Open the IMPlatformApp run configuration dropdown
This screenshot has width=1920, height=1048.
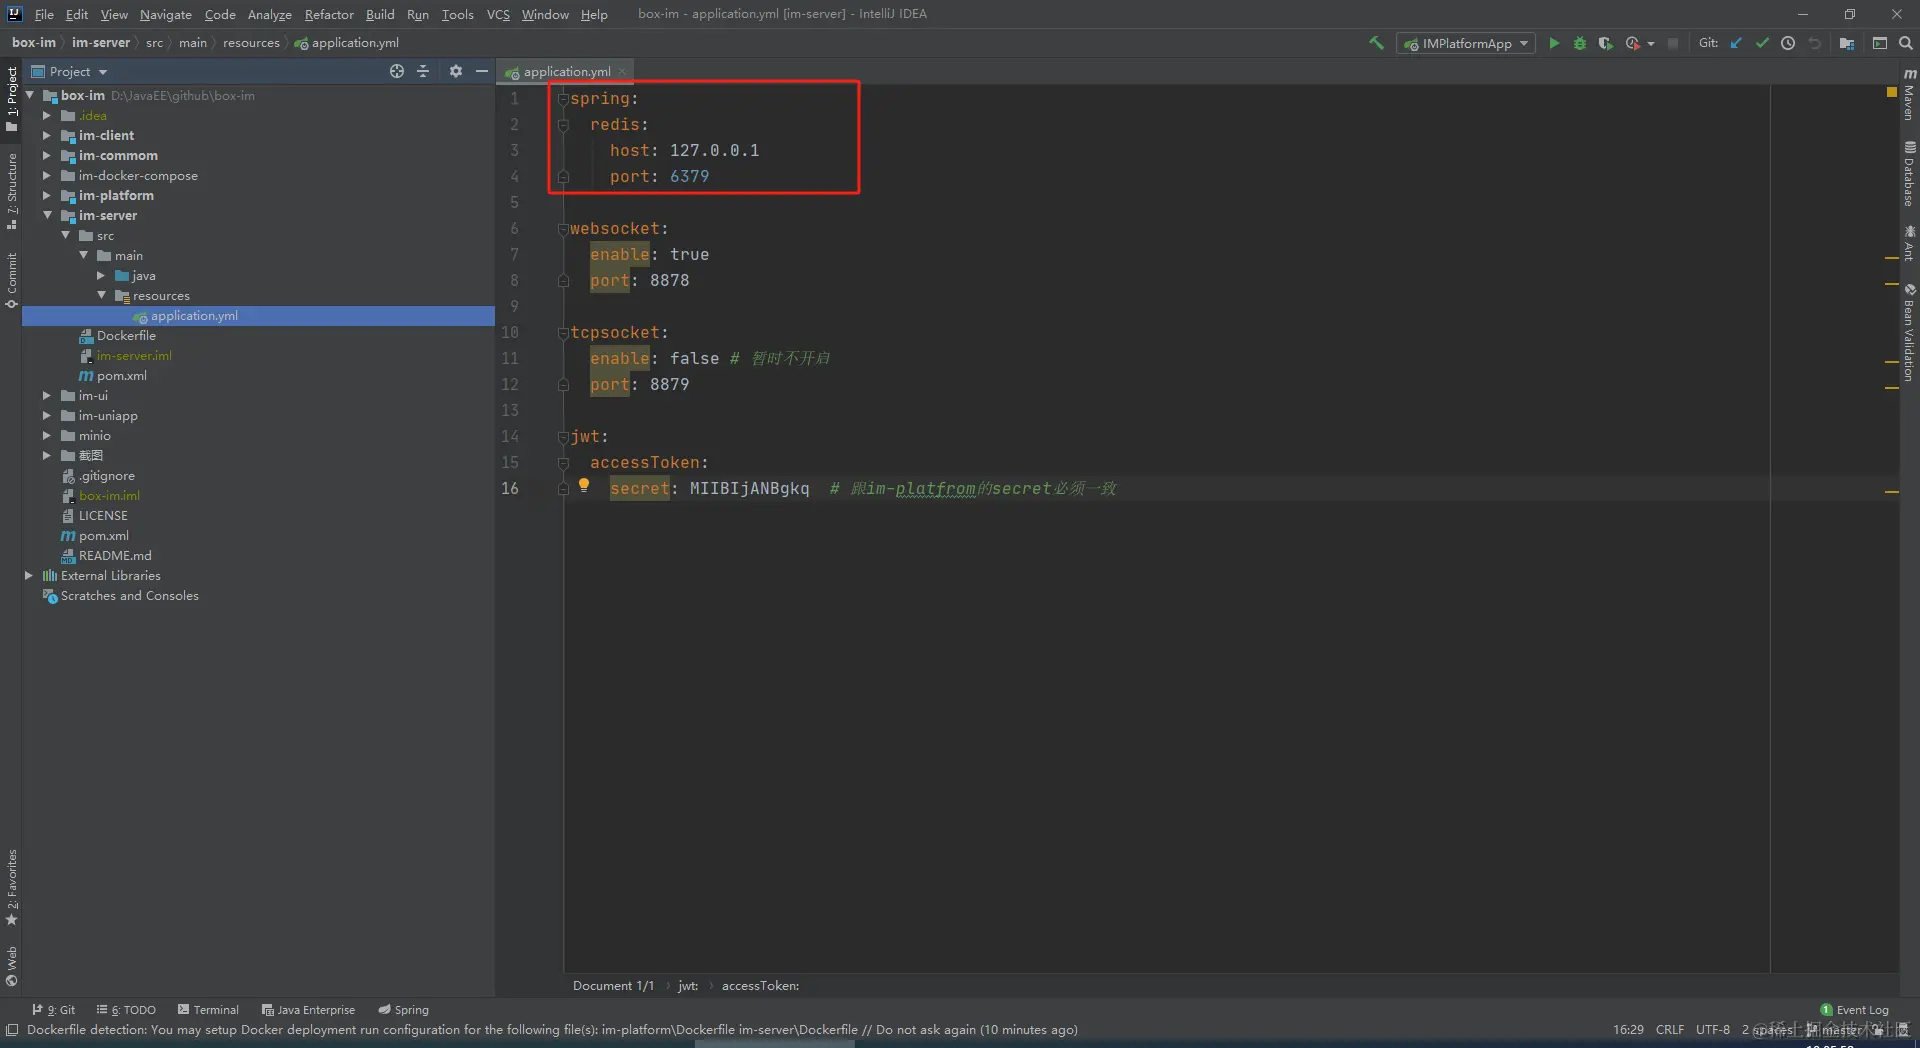point(1466,43)
